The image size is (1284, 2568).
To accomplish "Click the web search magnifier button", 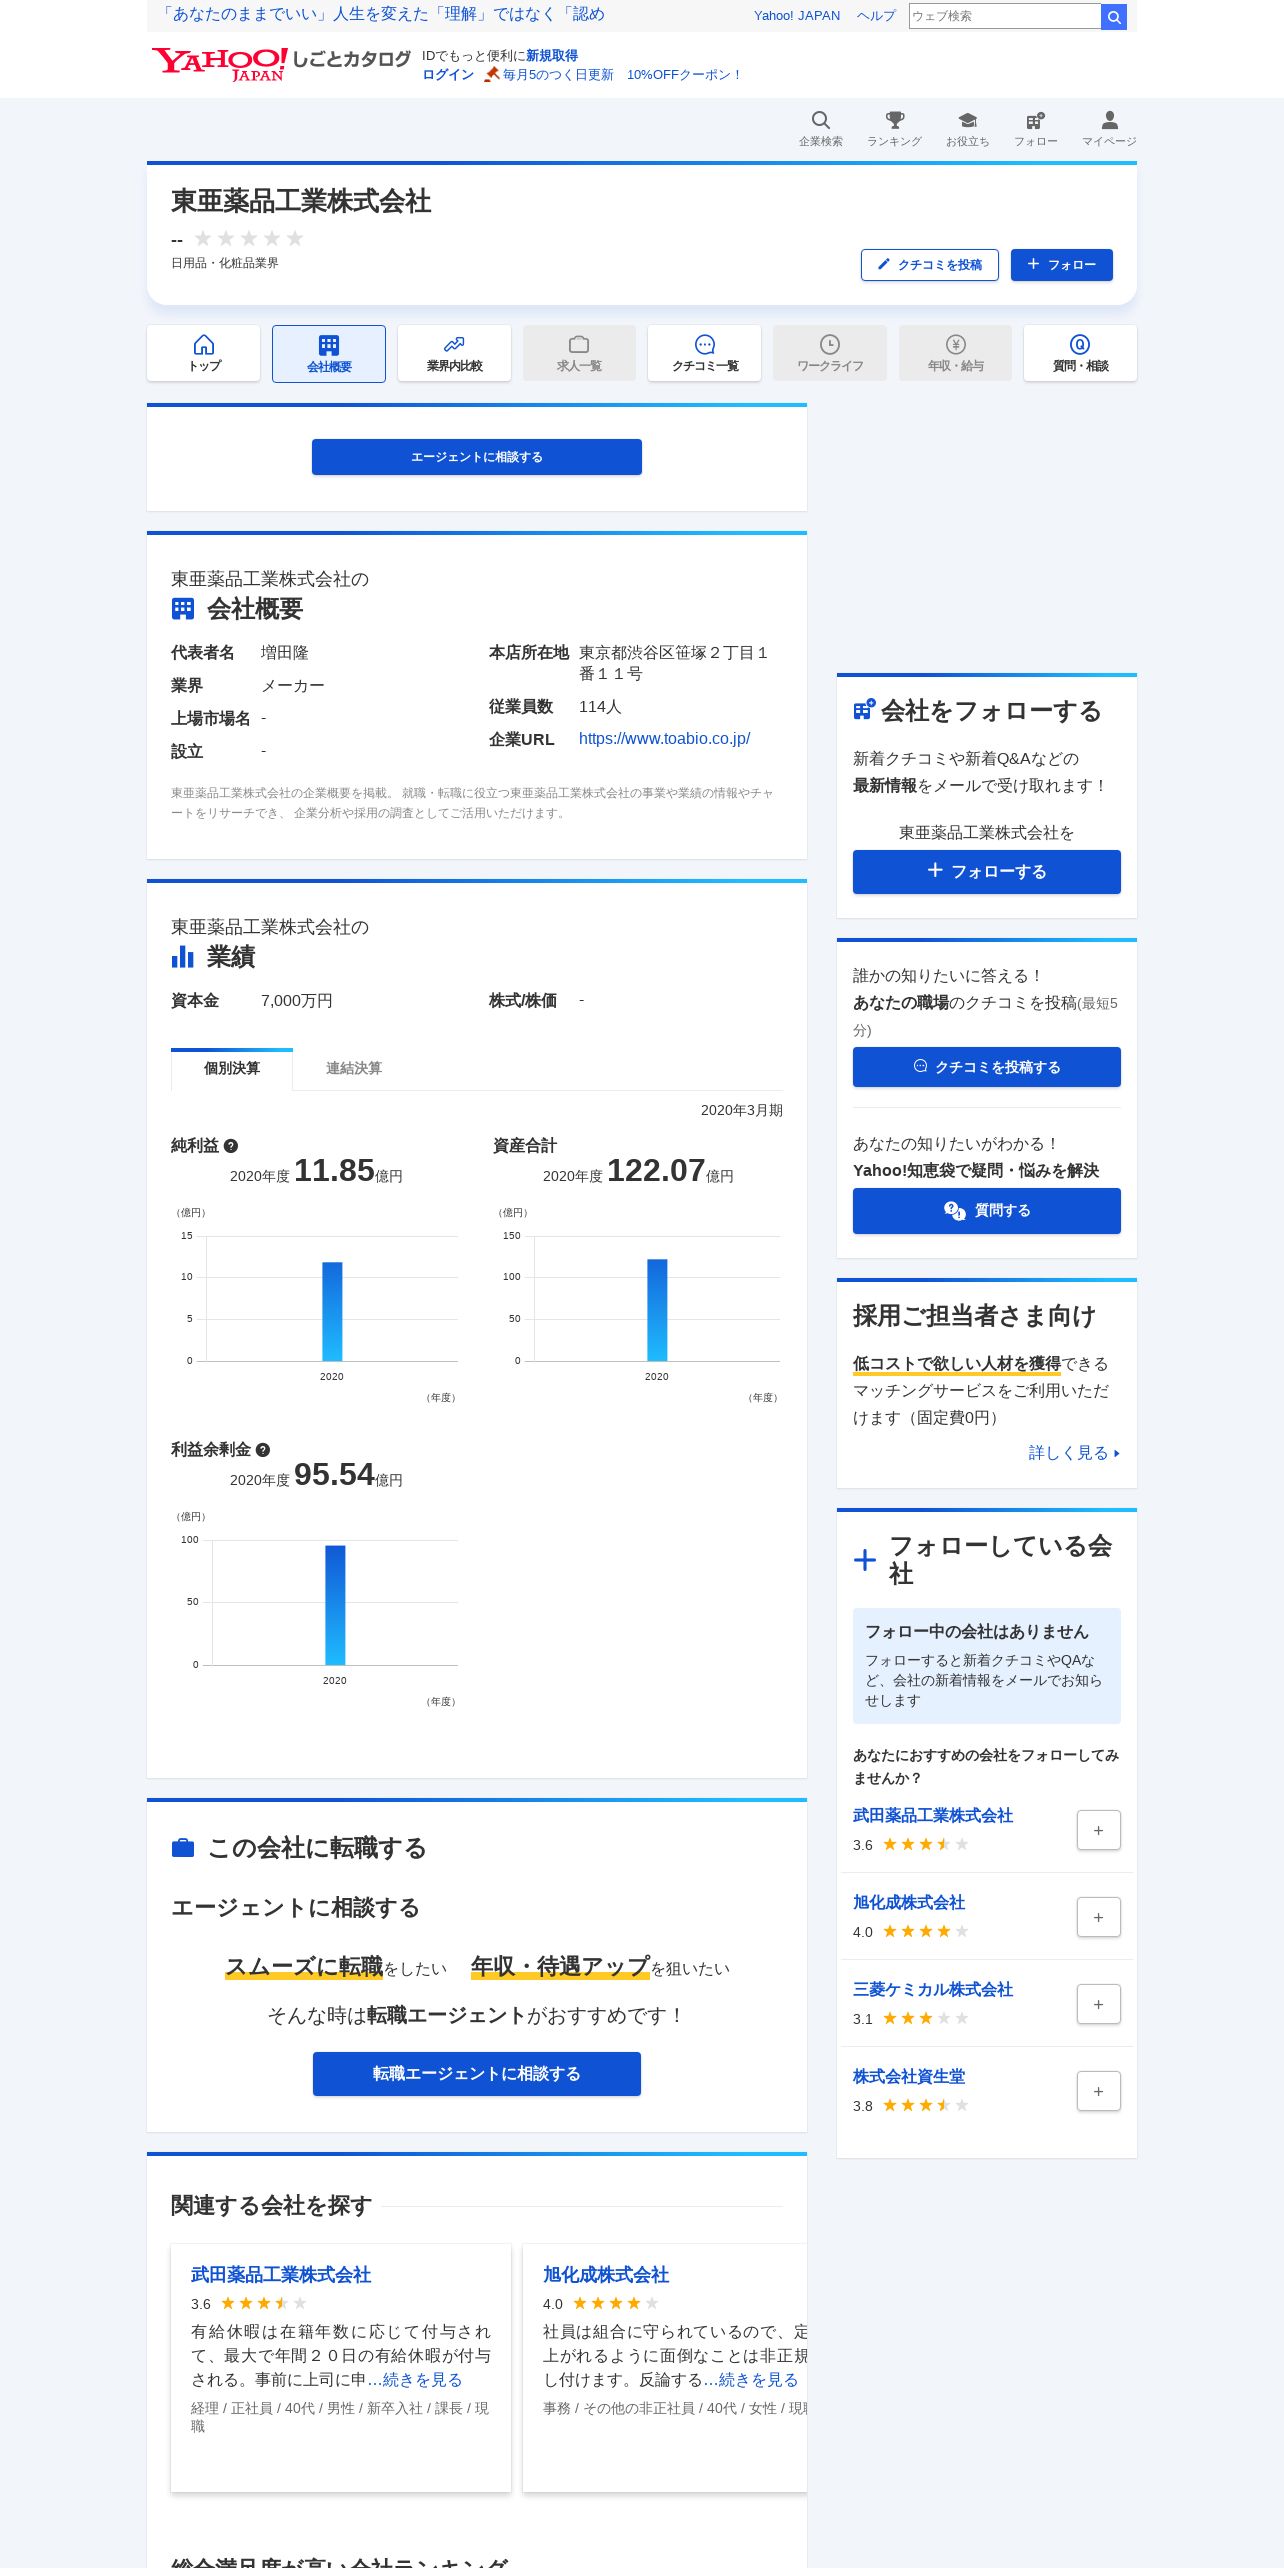I will tap(1113, 17).
